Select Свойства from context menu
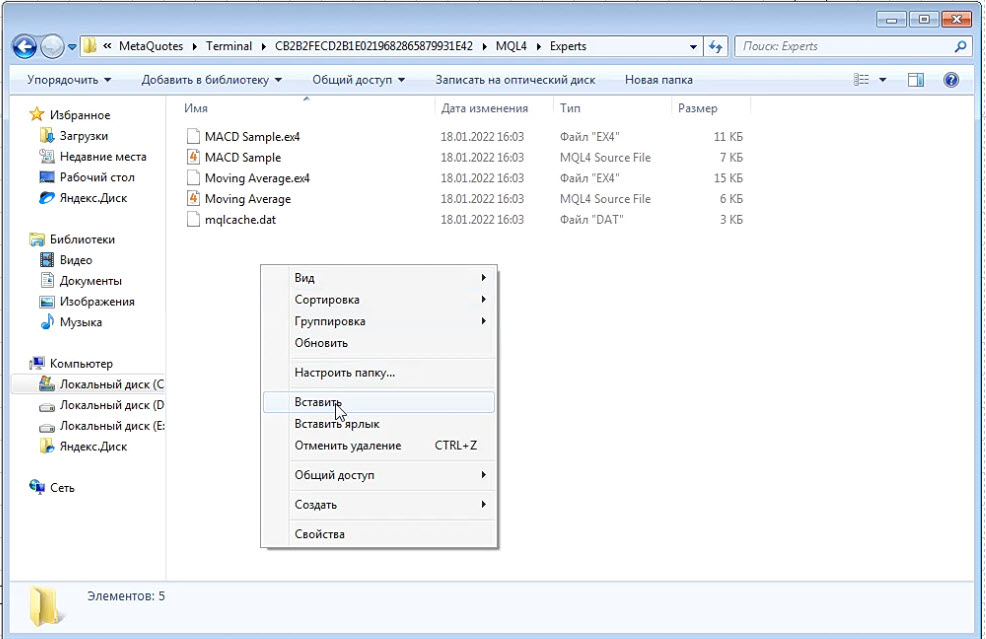 (320, 534)
